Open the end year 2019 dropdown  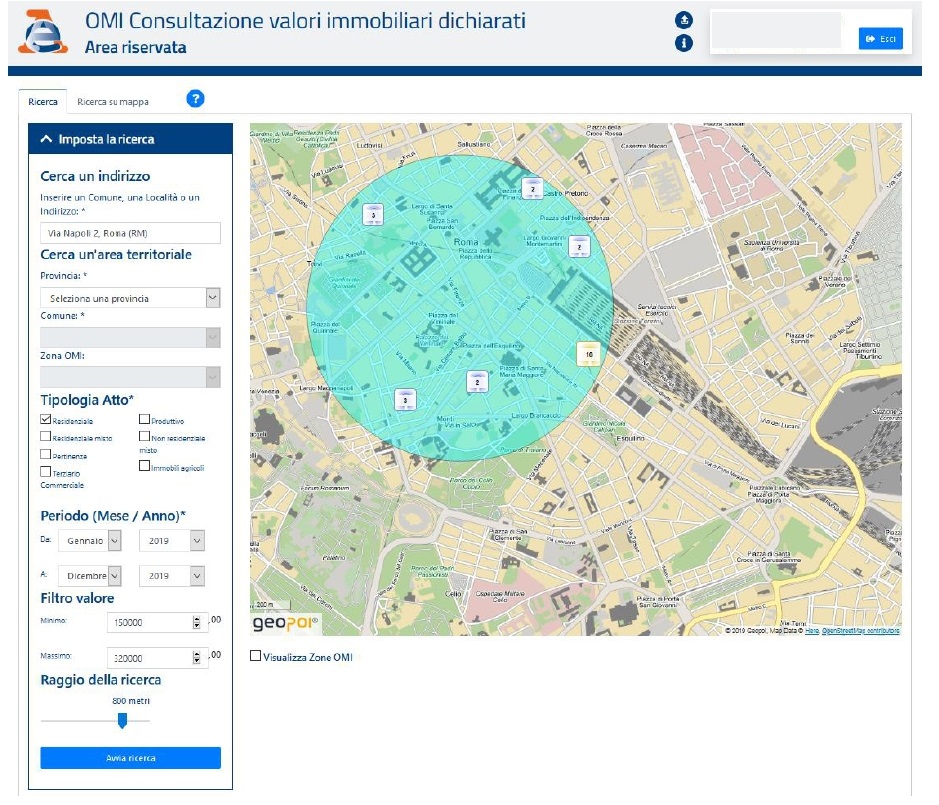tap(172, 576)
